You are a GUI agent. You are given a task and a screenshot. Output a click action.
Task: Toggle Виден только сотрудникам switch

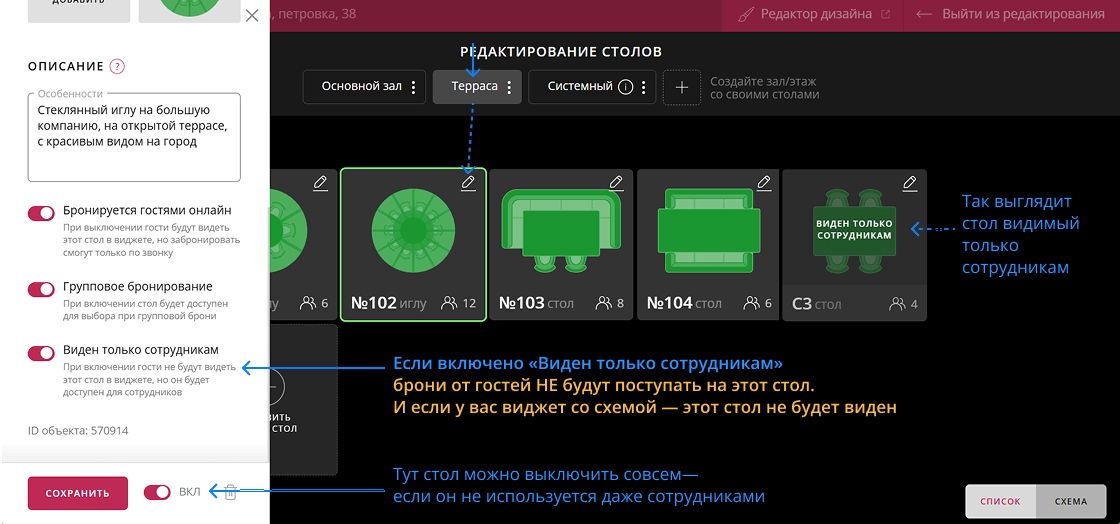(x=41, y=353)
